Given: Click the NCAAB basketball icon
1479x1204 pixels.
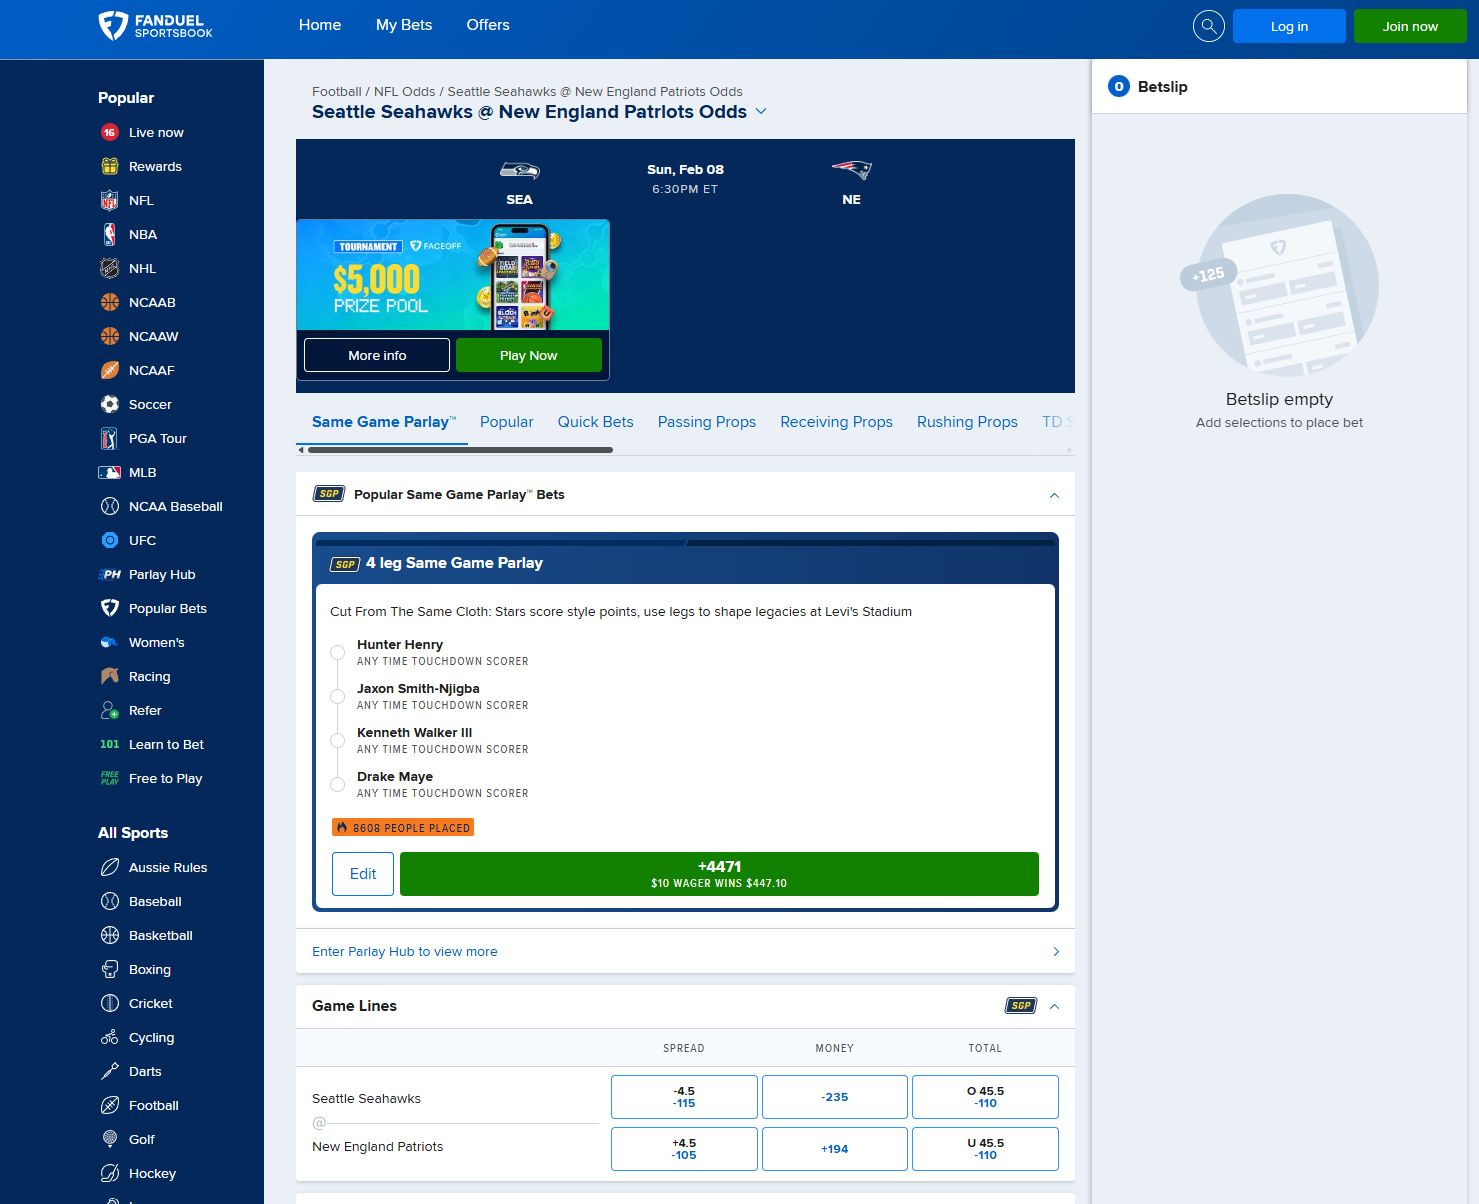Looking at the screenshot, I should [x=110, y=302].
